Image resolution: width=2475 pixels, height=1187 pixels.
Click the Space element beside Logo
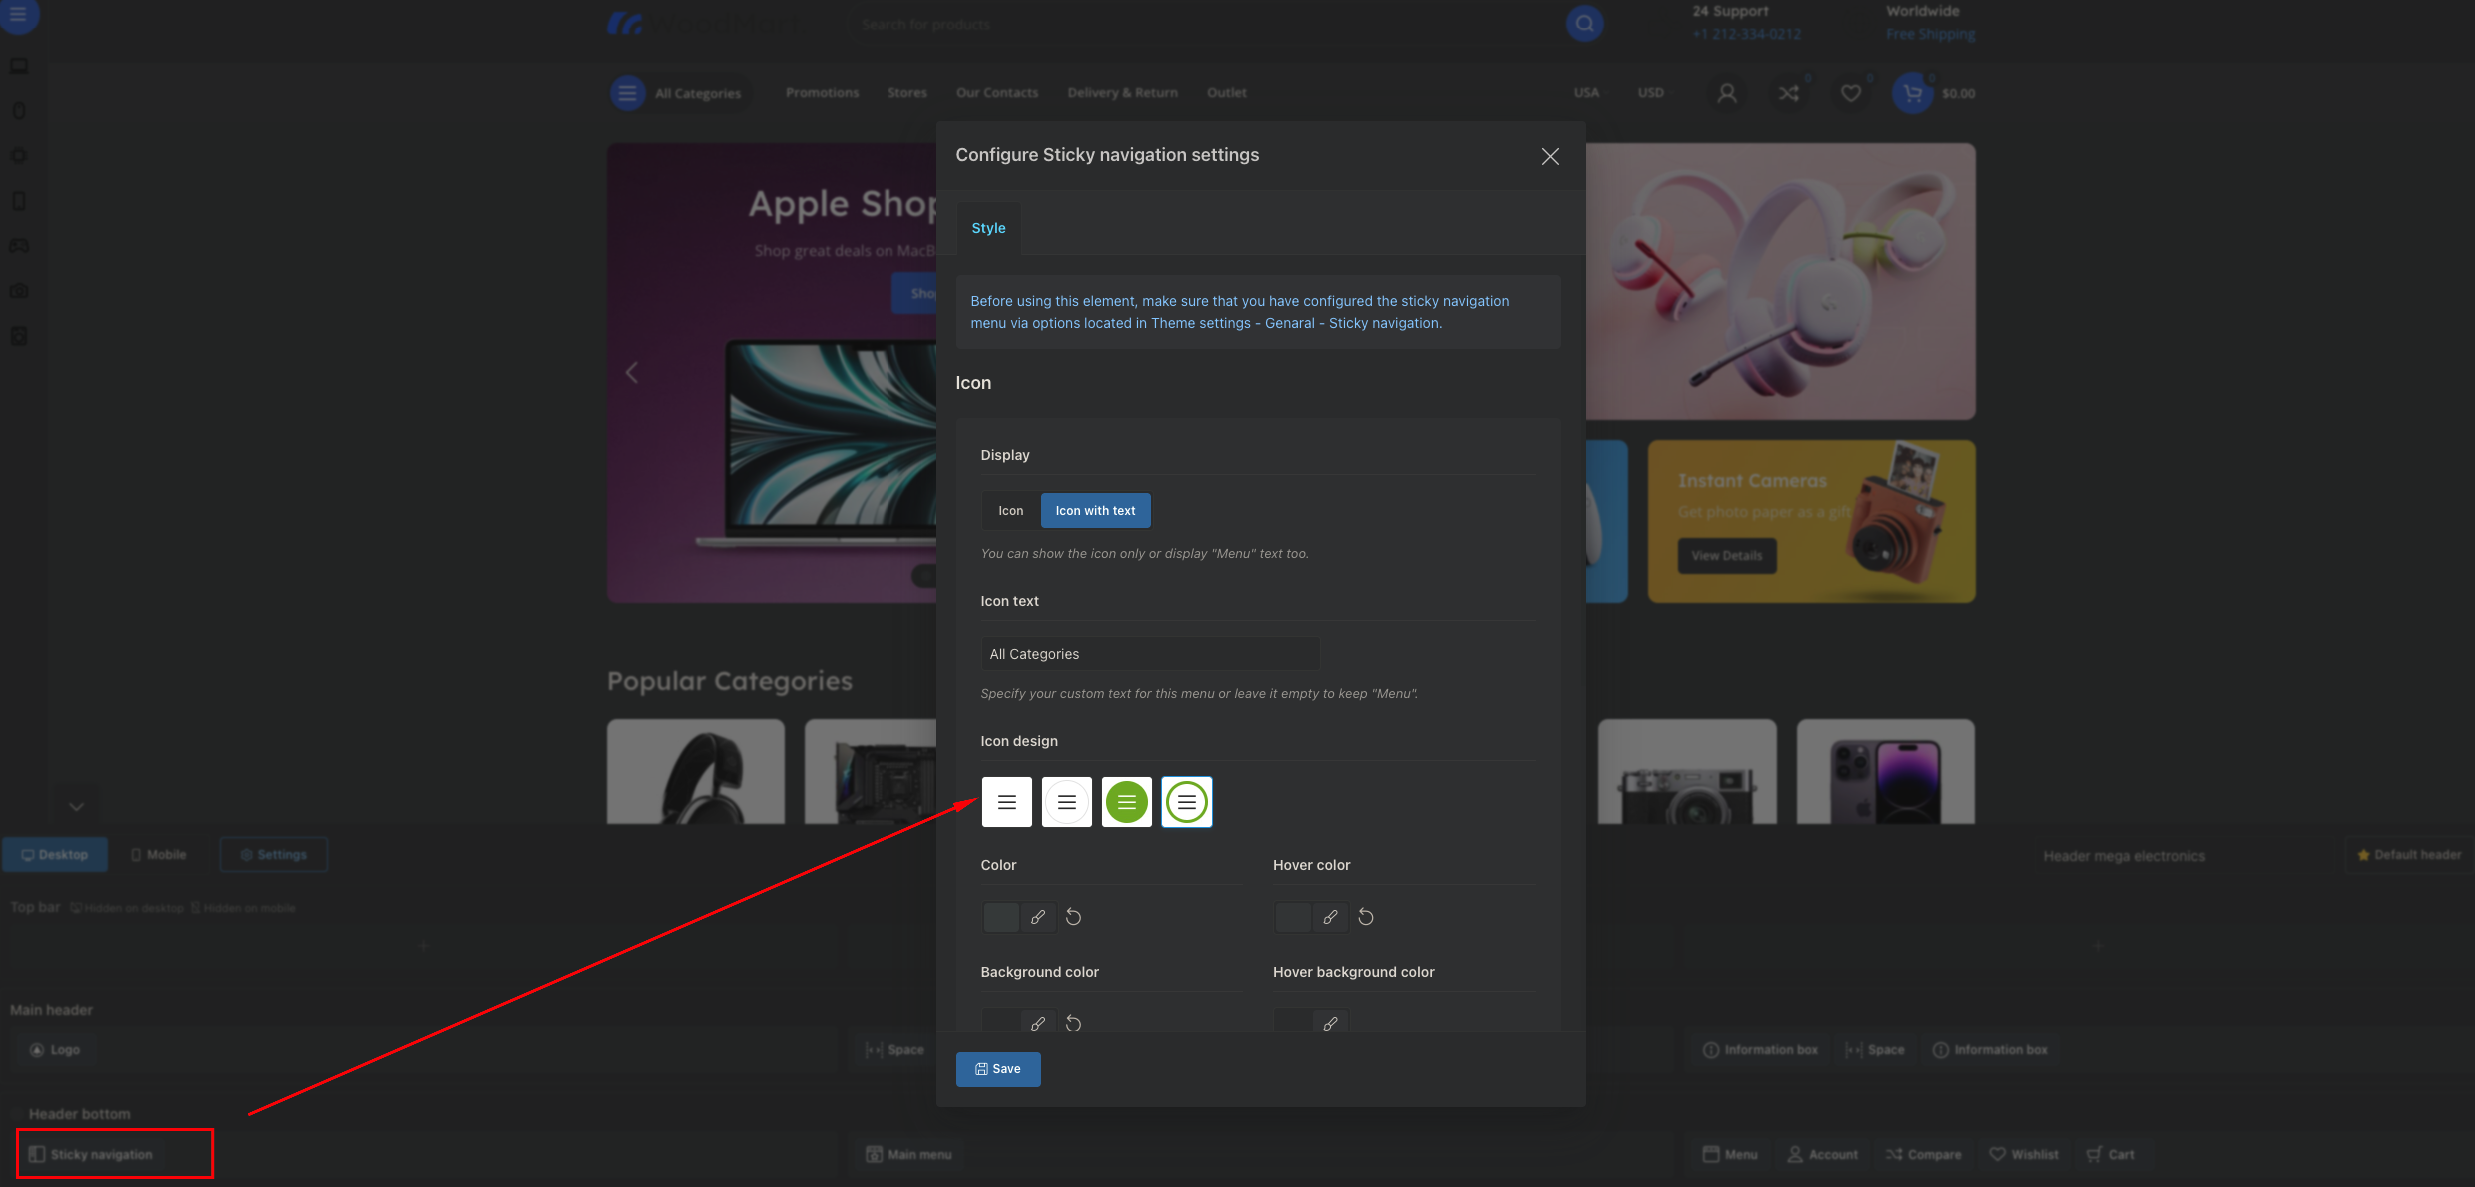pyautogui.click(x=895, y=1050)
